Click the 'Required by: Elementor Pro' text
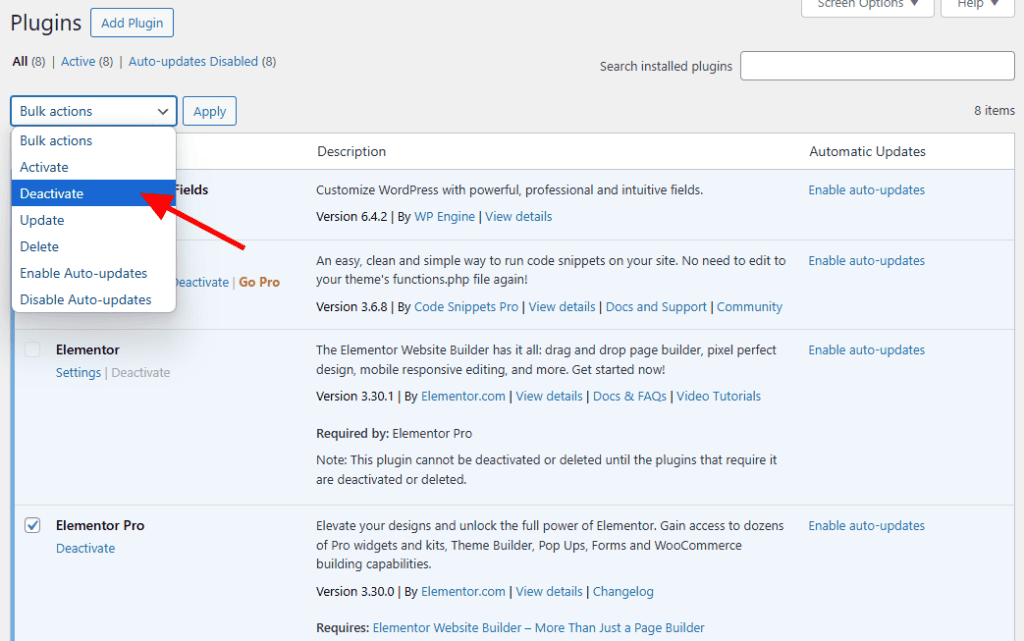 (x=394, y=433)
